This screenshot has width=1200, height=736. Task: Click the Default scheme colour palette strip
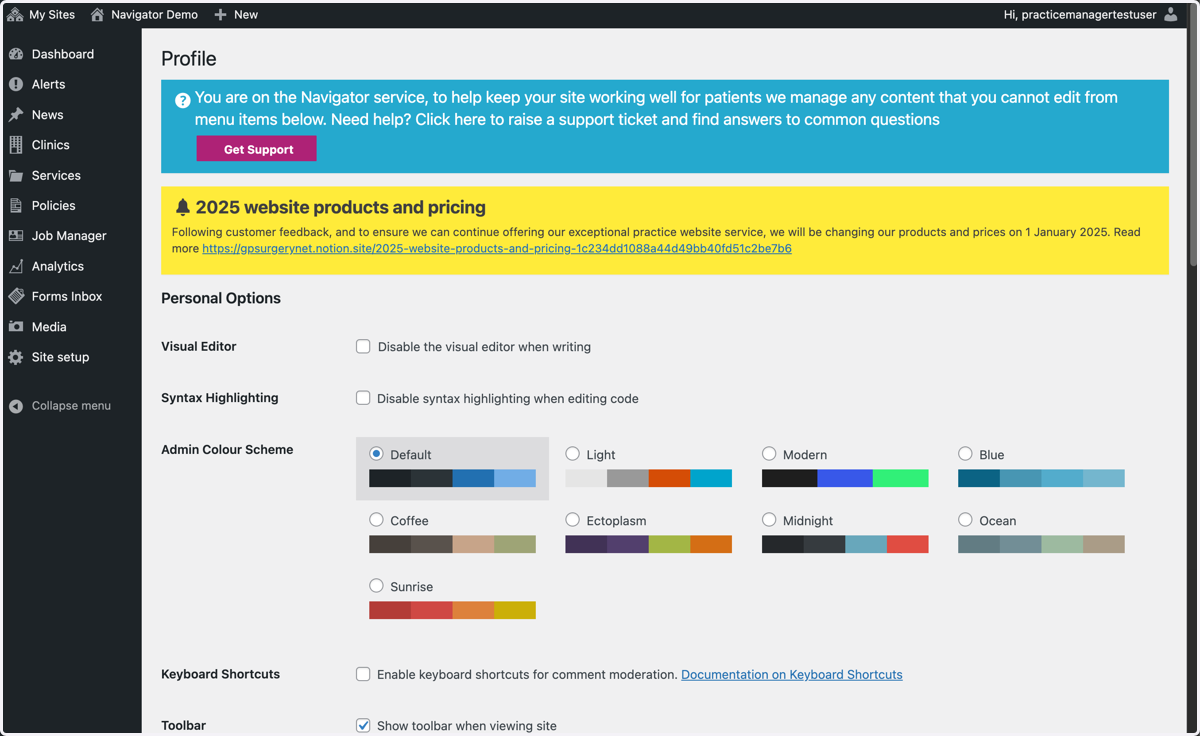pyautogui.click(x=452, y=479)
